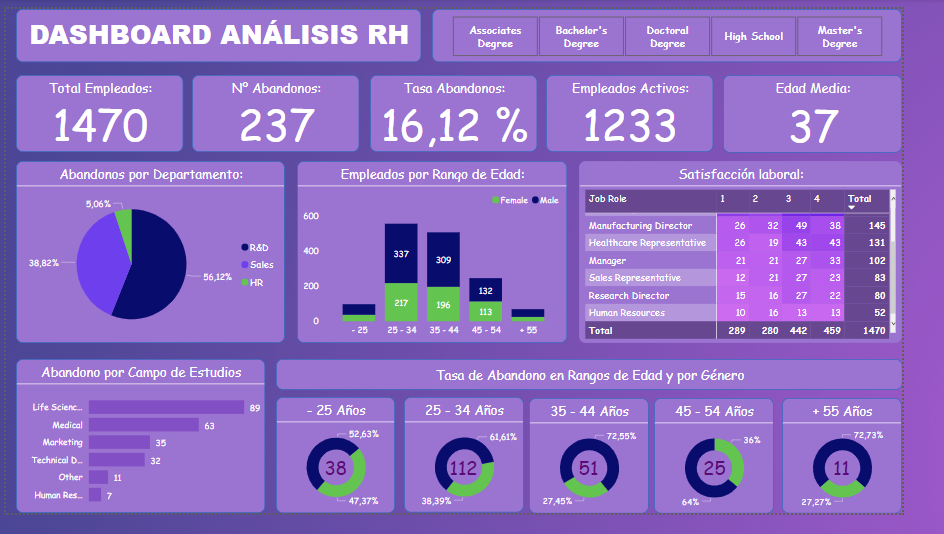Click the Satisfacción laboral table title
Image resolution: width=944 pixels, height=534 pixels.
(741, 175)
